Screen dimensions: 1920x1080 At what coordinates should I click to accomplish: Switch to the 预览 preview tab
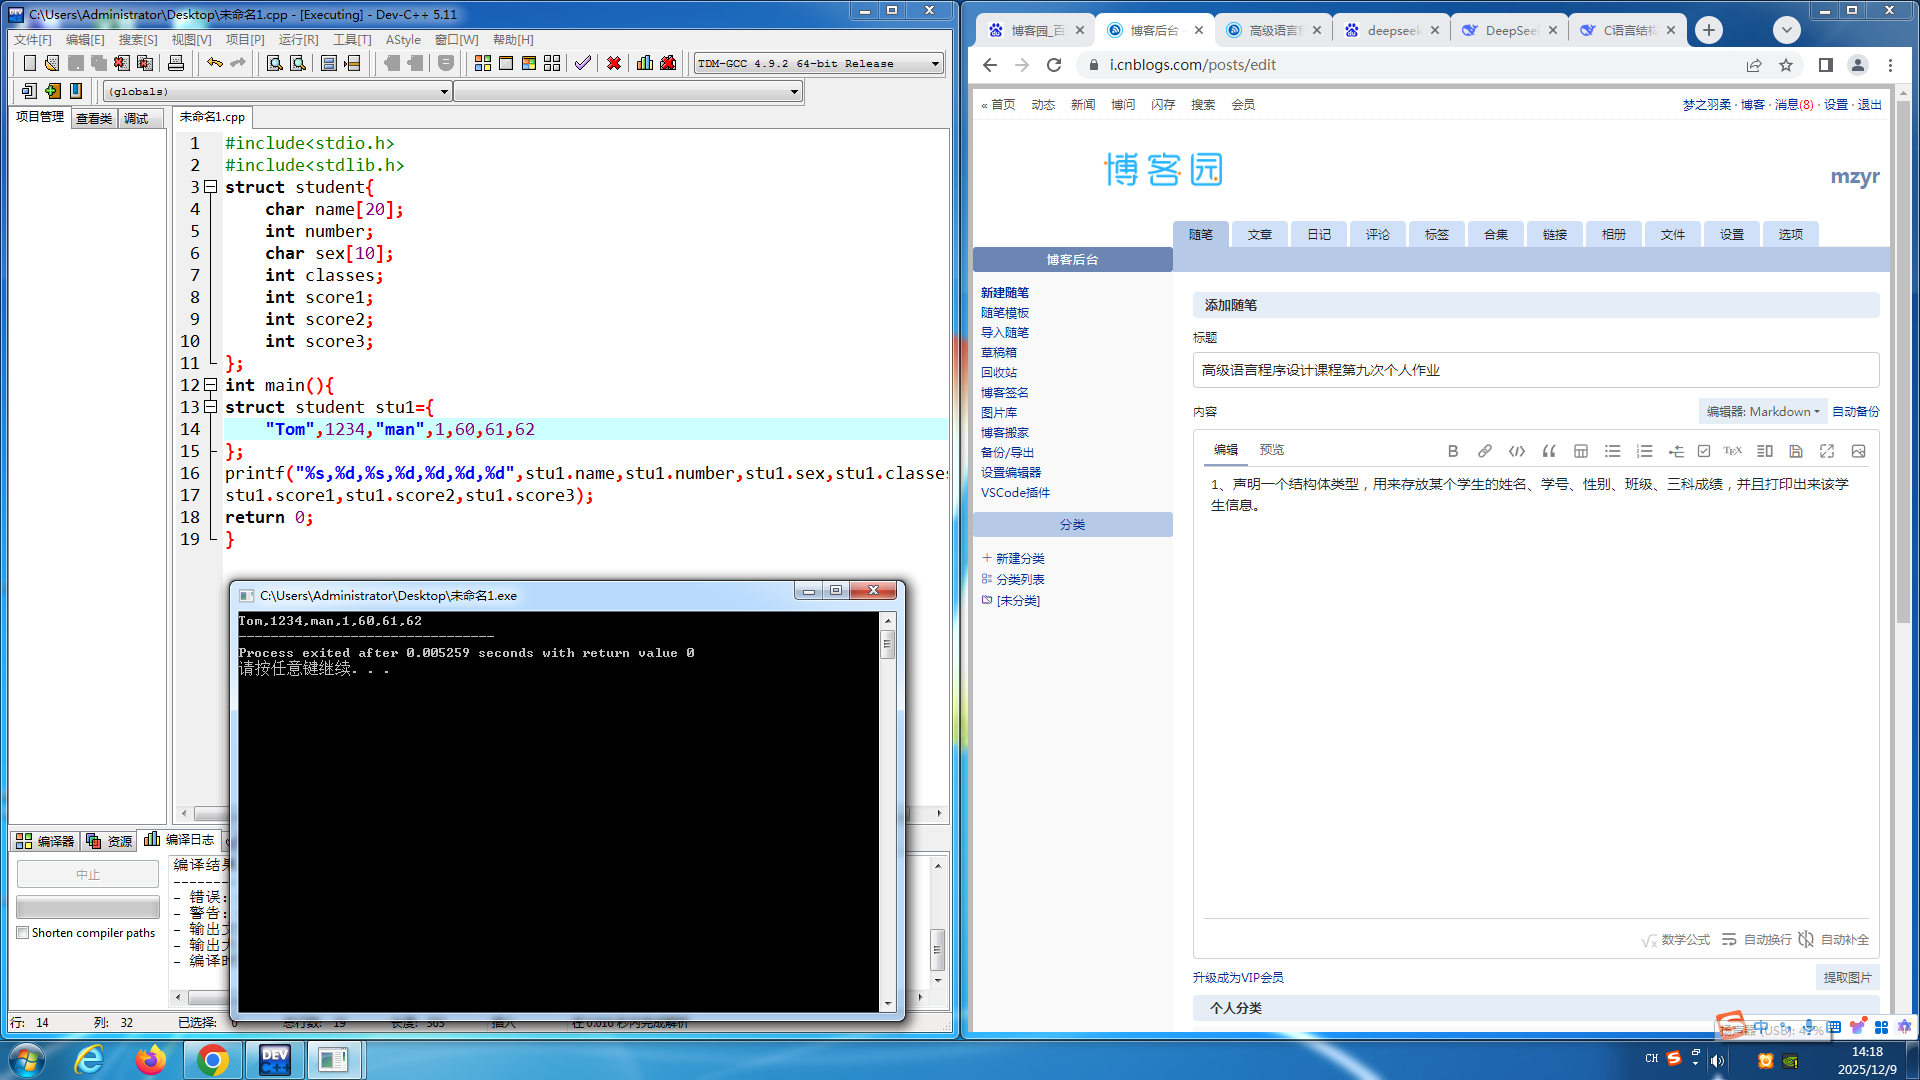pyautogui.click(x=1271, y=450)
